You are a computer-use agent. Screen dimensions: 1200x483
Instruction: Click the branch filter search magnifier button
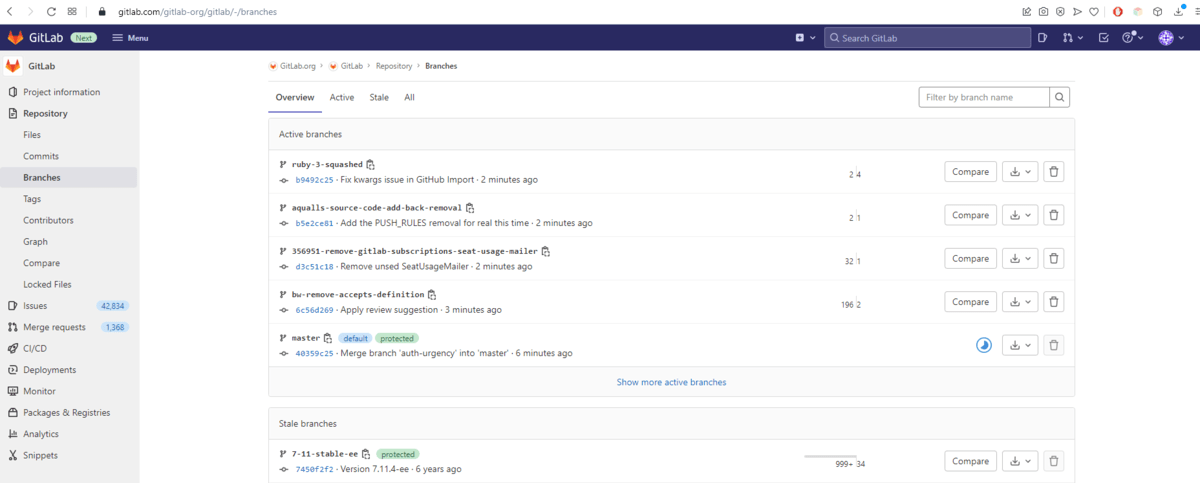[1060, 97]
